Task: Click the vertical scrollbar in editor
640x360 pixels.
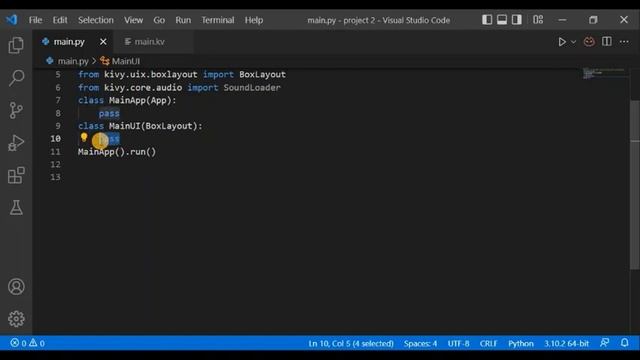Action: coord(635,184)
